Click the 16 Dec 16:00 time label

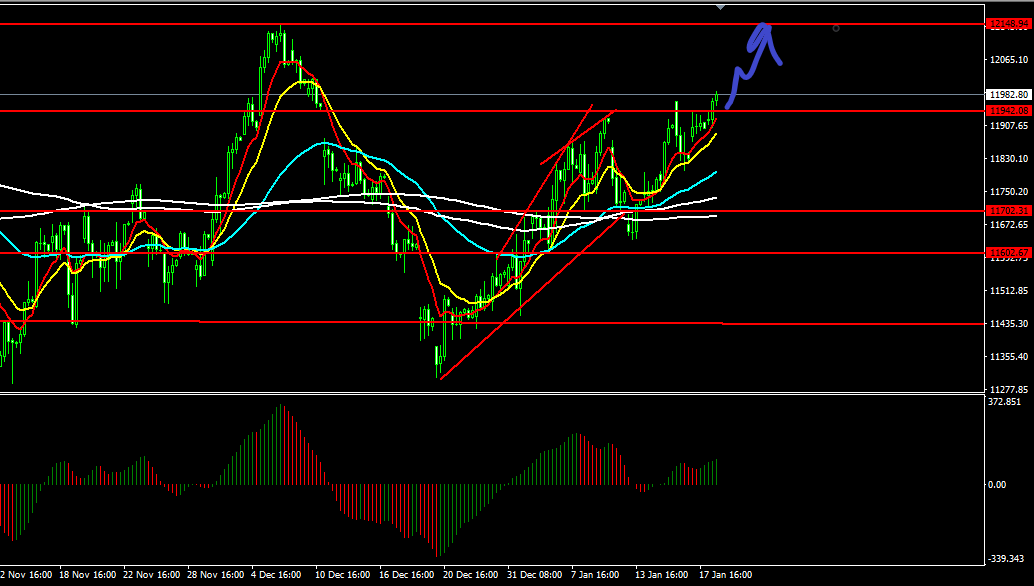pos(408,575)
